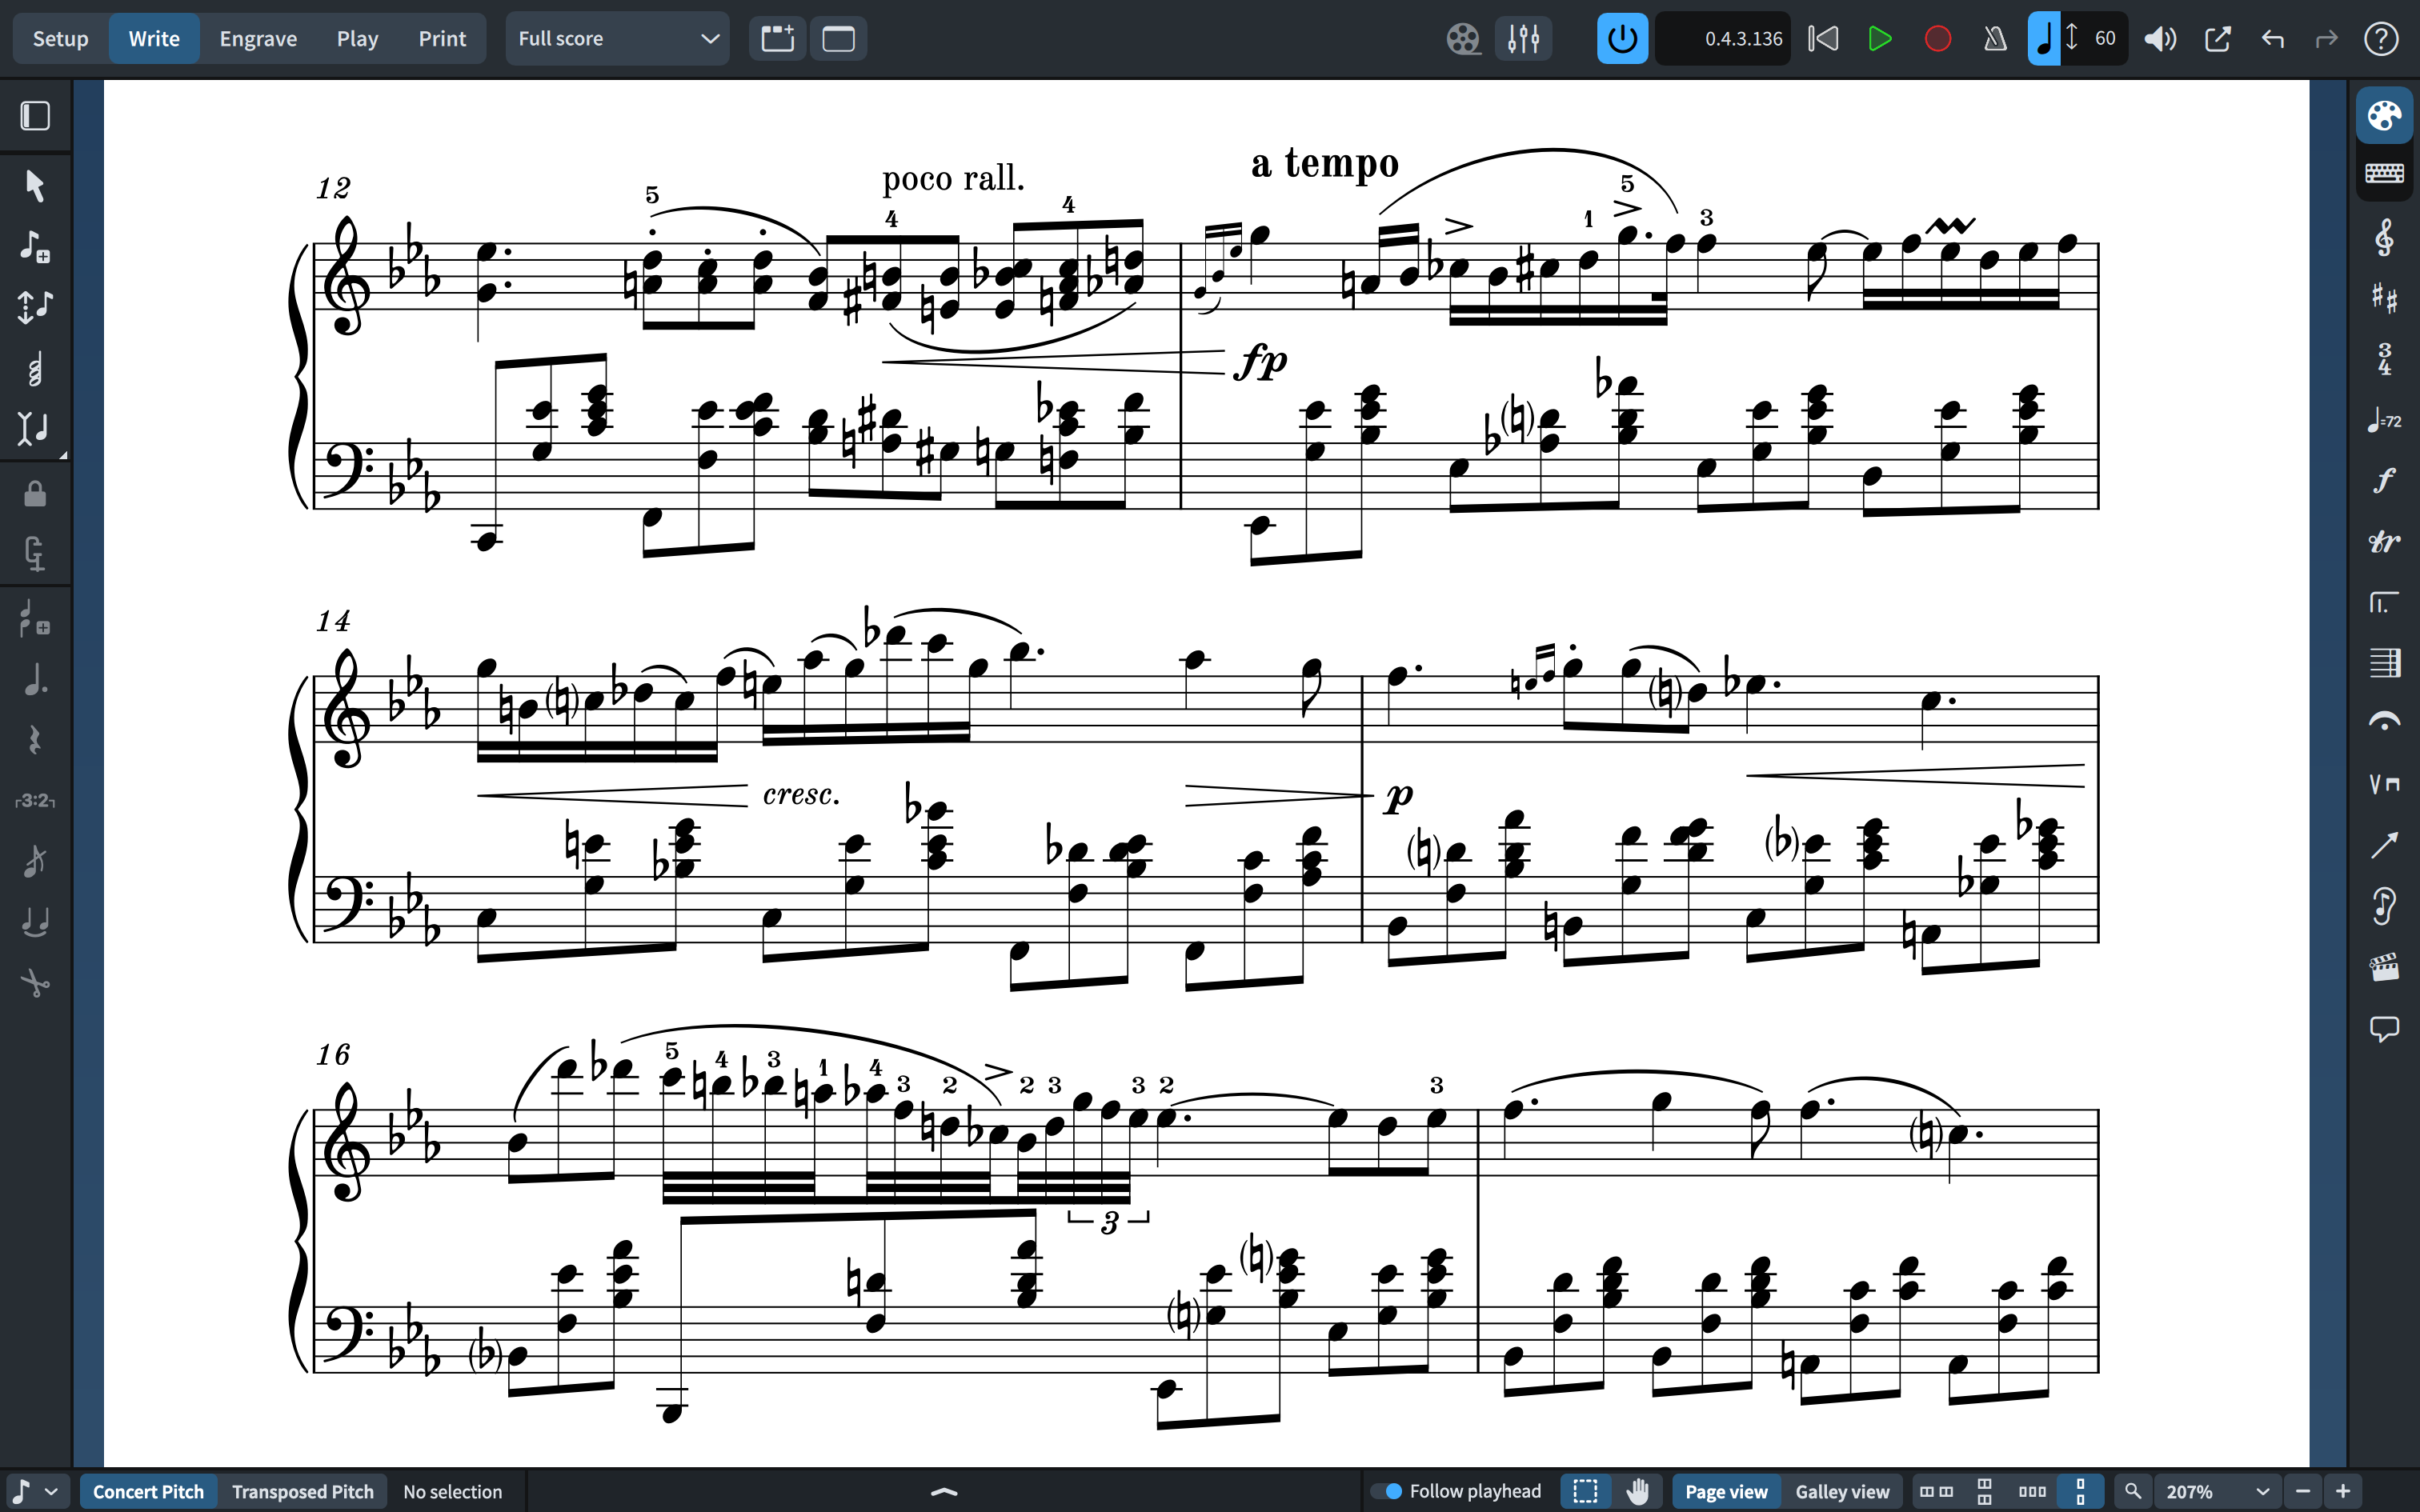The height and width of the screenshot is (1512, 2420).
Task: Open the cues panel
Action: point(2384,906)
